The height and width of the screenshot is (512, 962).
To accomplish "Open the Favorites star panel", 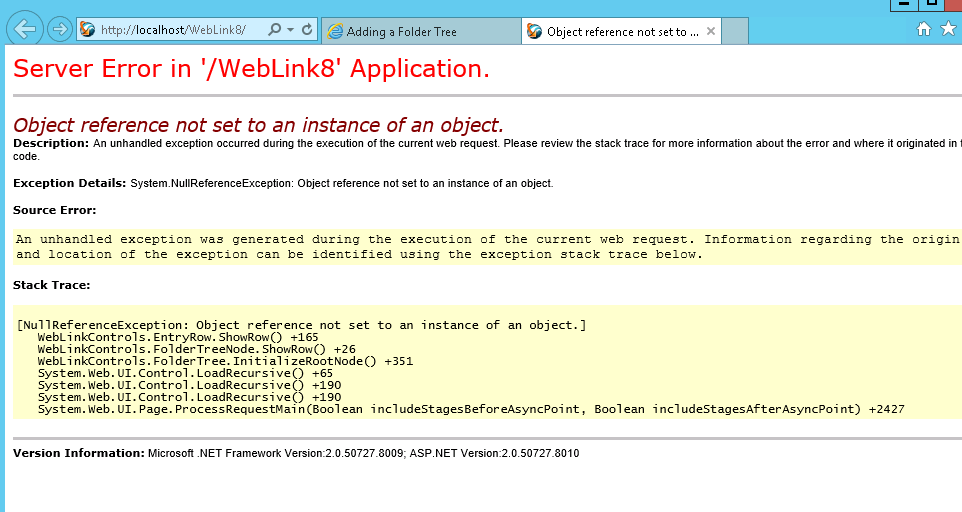I will coord(948,30).
